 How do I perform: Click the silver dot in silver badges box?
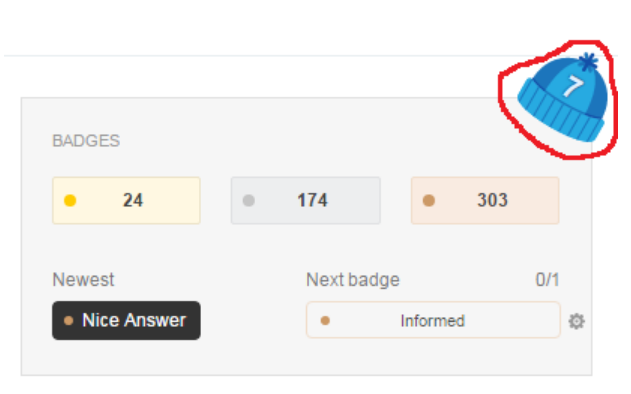(249, 200)
